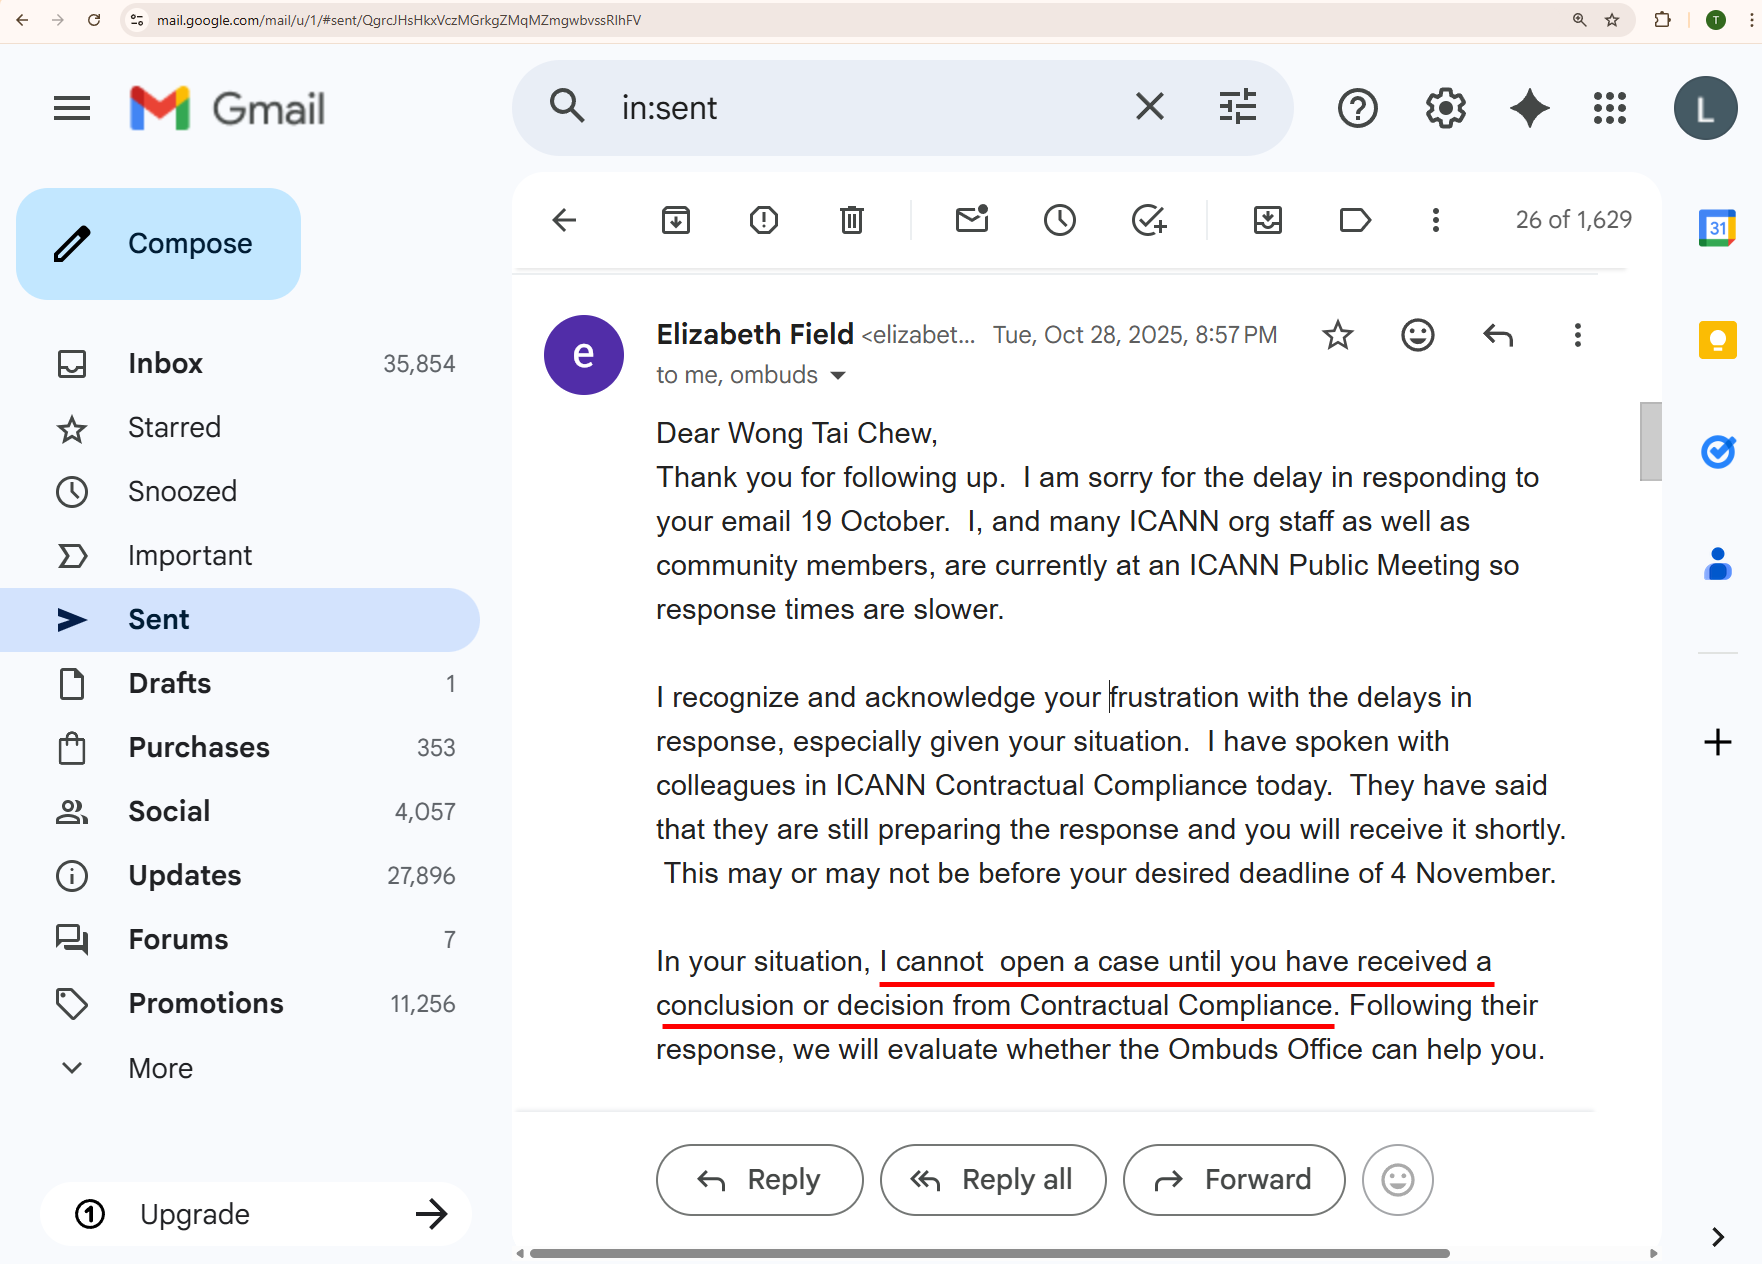Open the Social category
The height and width of the screenshot is (1264, 1762).
[240, 812]
